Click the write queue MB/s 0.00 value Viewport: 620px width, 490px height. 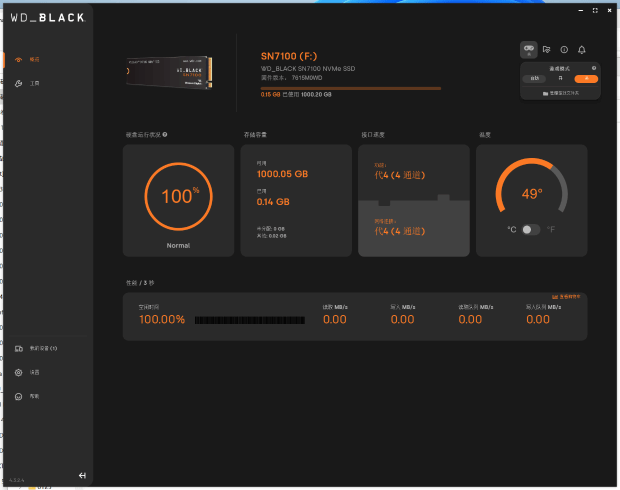538,320
